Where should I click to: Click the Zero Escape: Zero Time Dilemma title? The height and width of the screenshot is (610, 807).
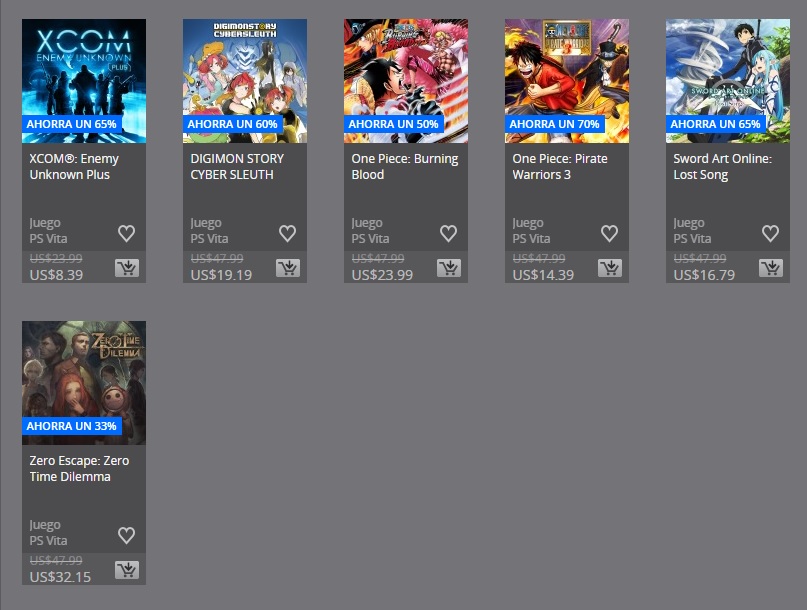pyautogui.click(x=79, y=468)
